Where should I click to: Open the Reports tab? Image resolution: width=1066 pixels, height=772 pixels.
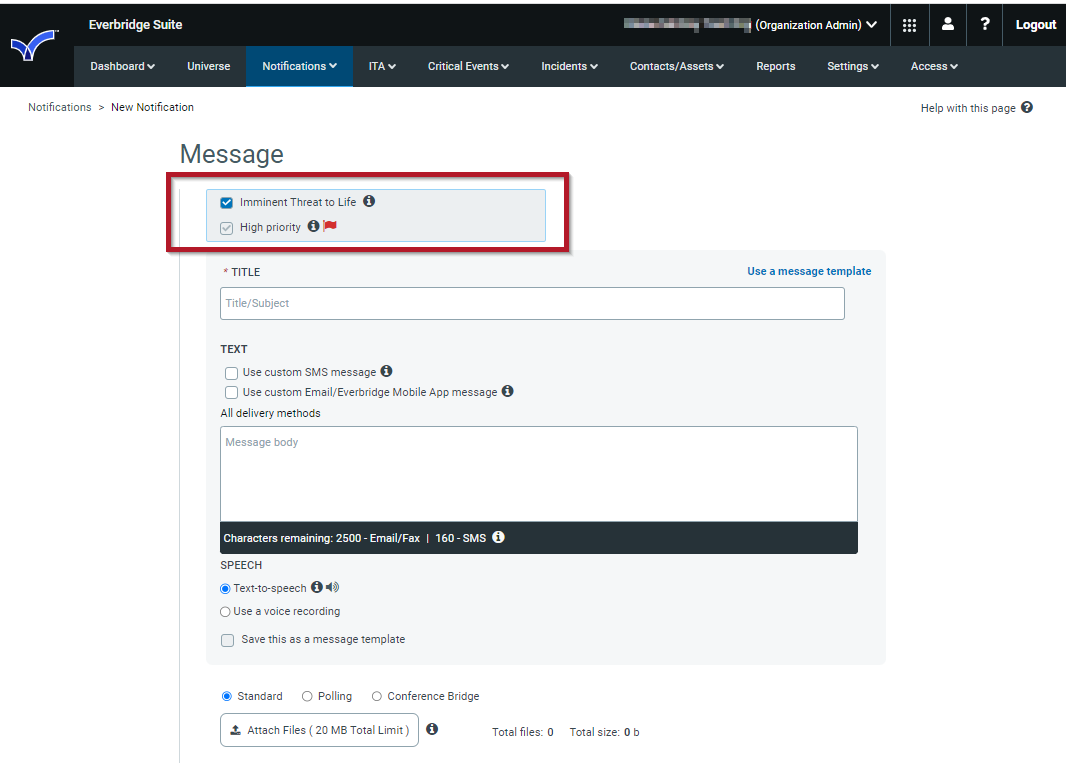(x=776, y=67)
